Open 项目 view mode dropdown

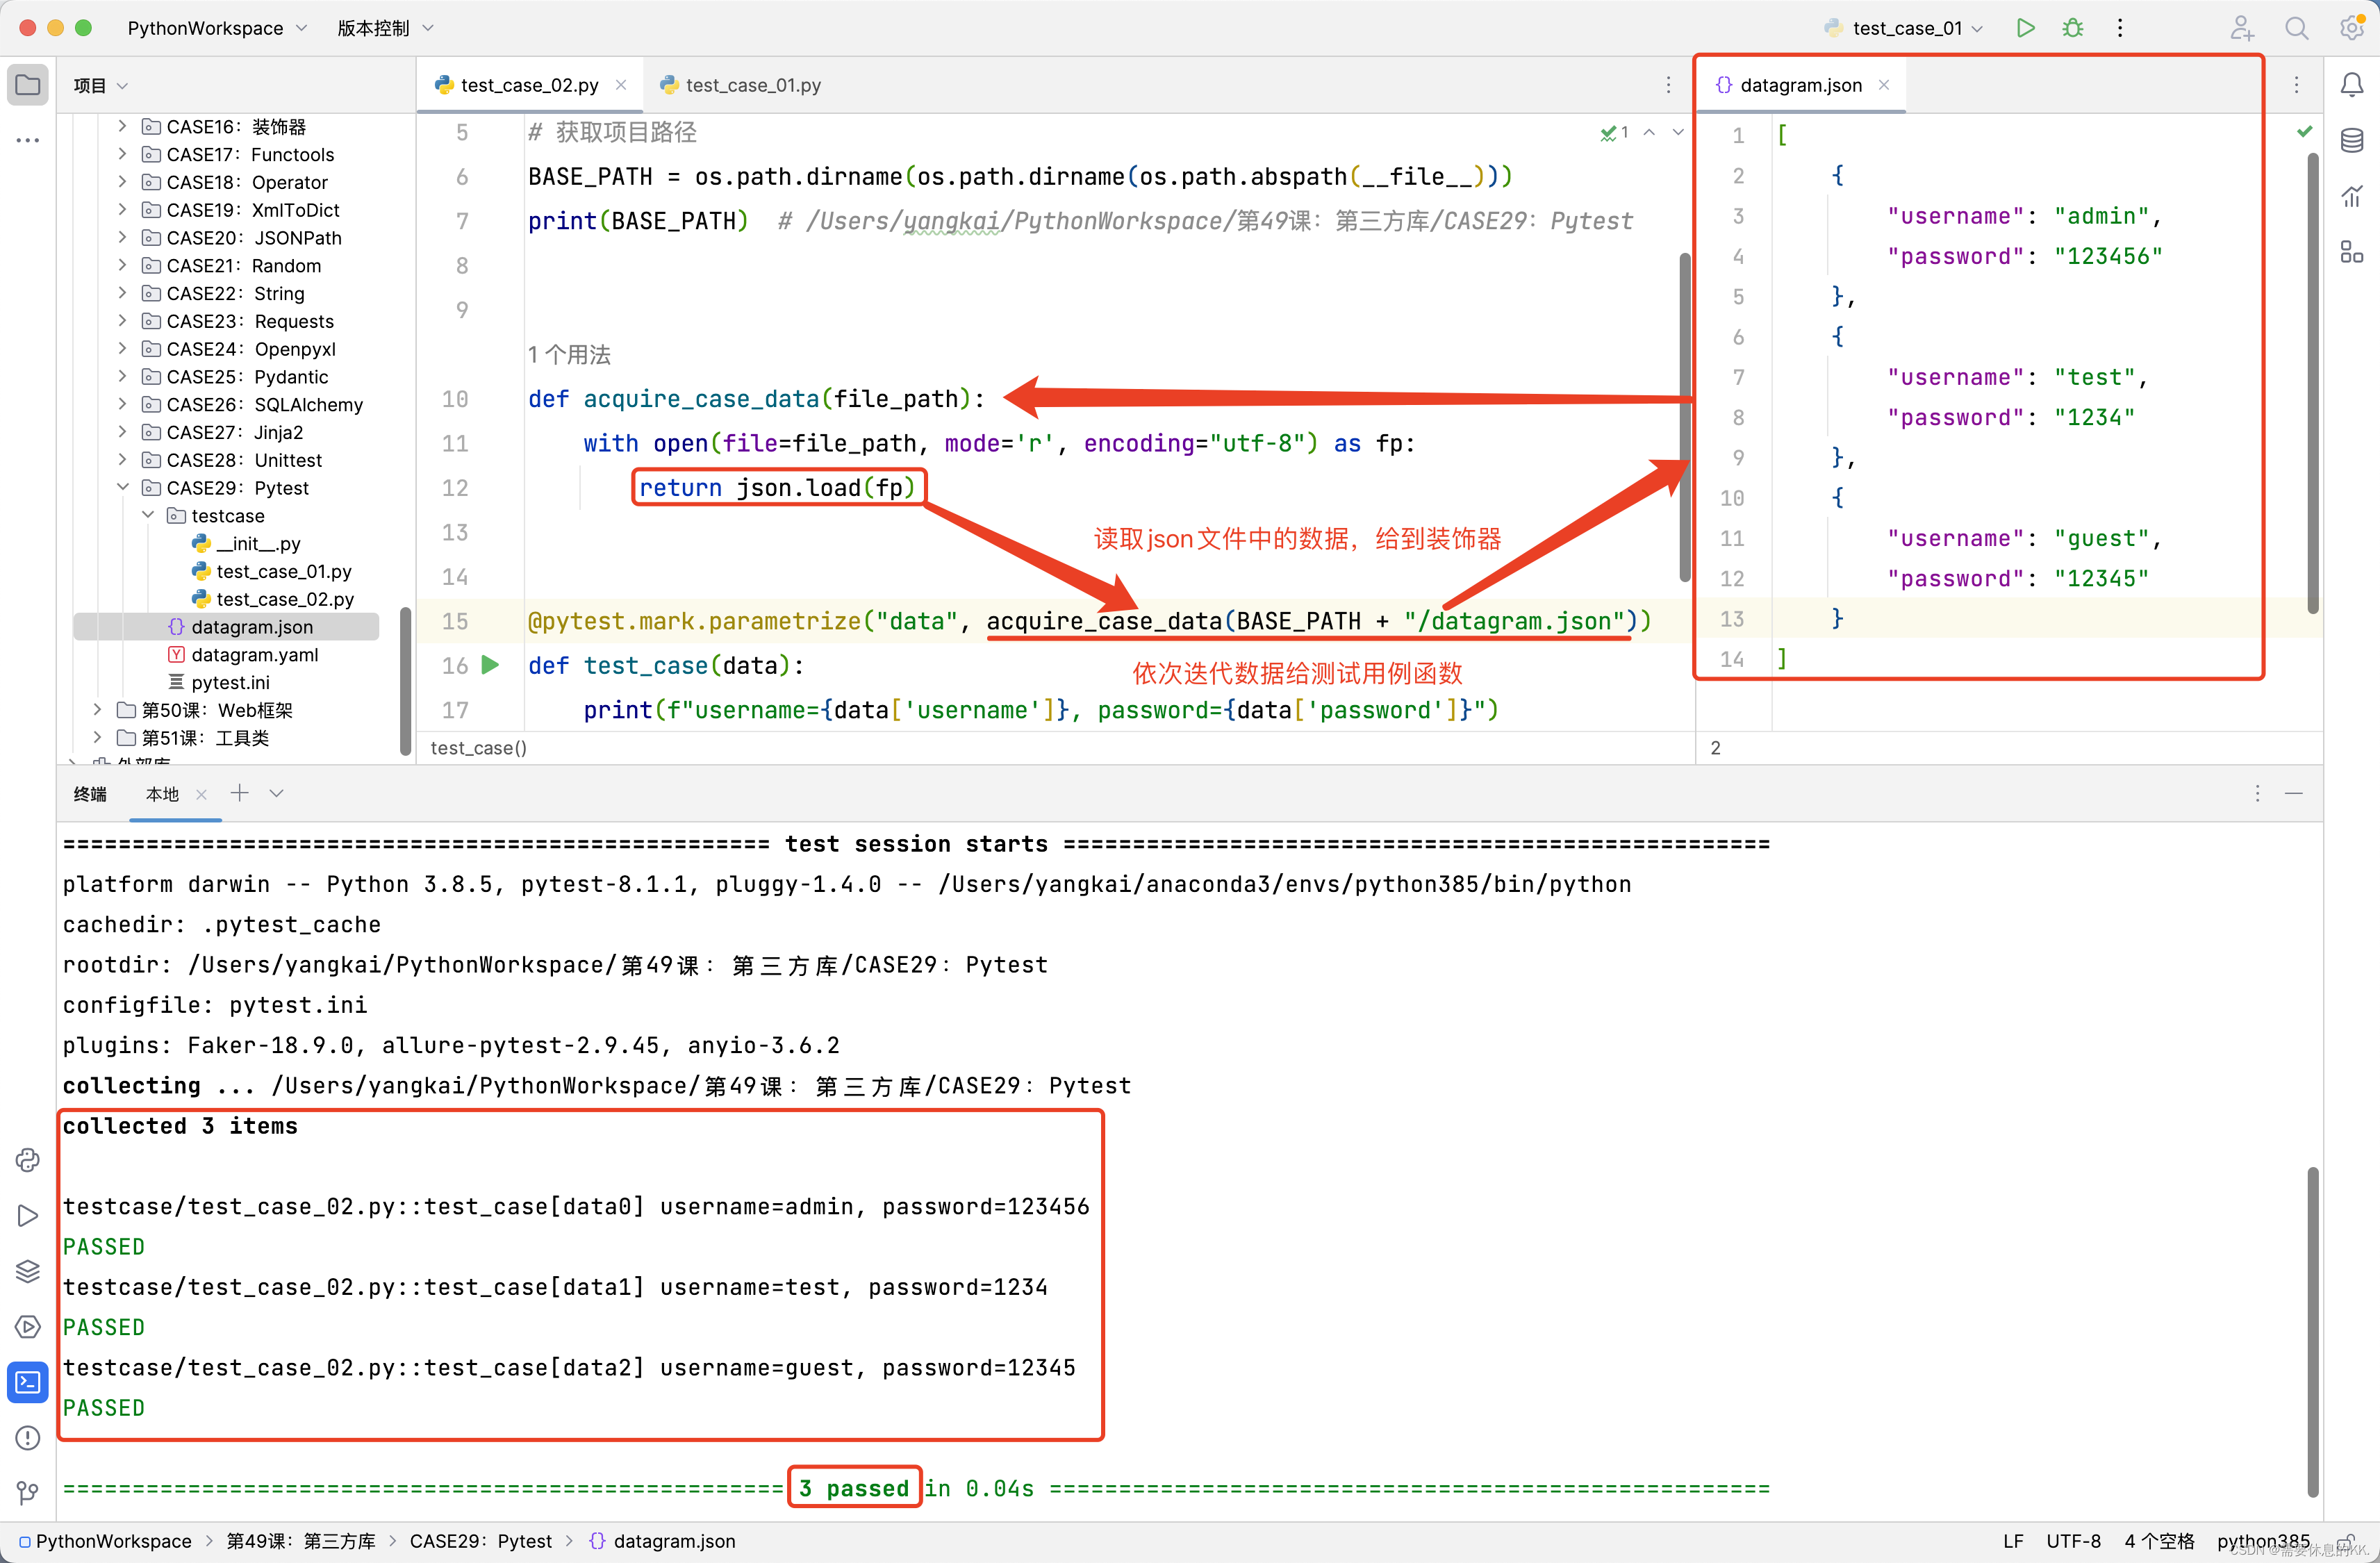tap(100, 85)
